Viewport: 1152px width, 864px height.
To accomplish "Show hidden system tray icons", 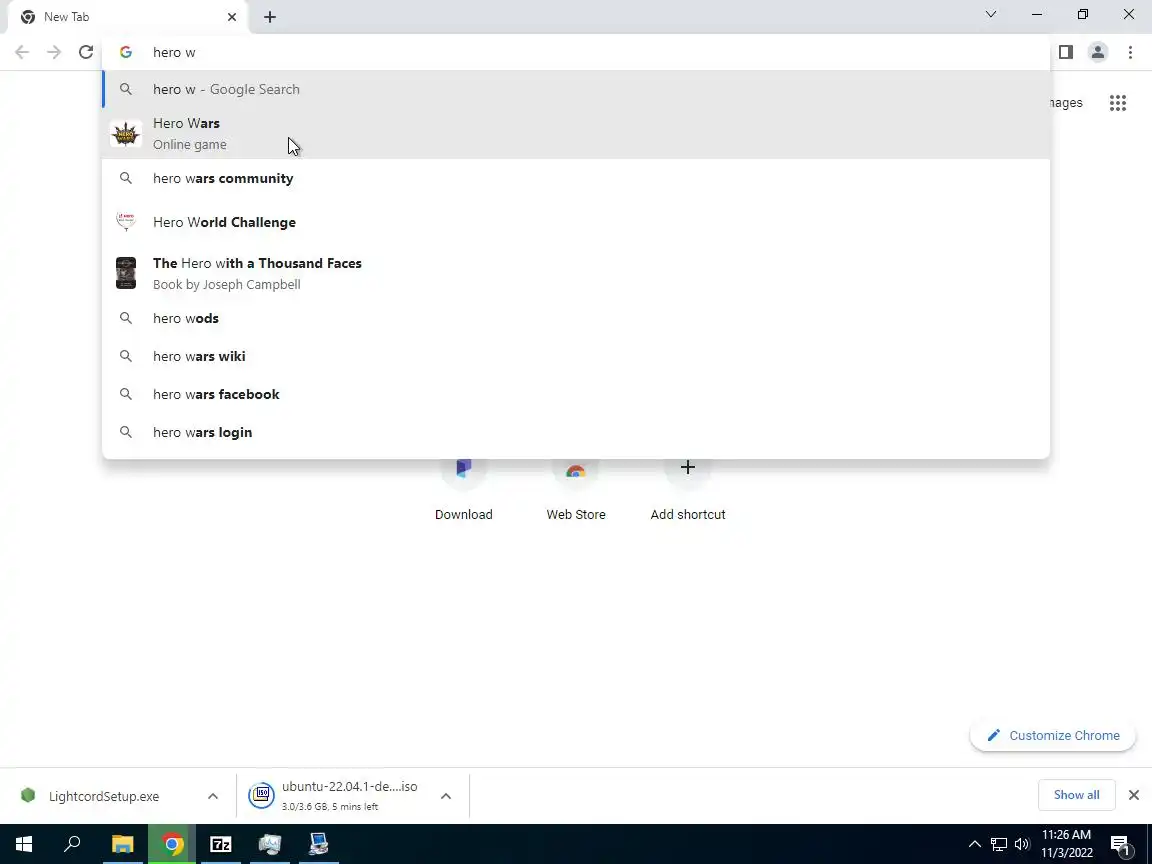I will [974, 844].
